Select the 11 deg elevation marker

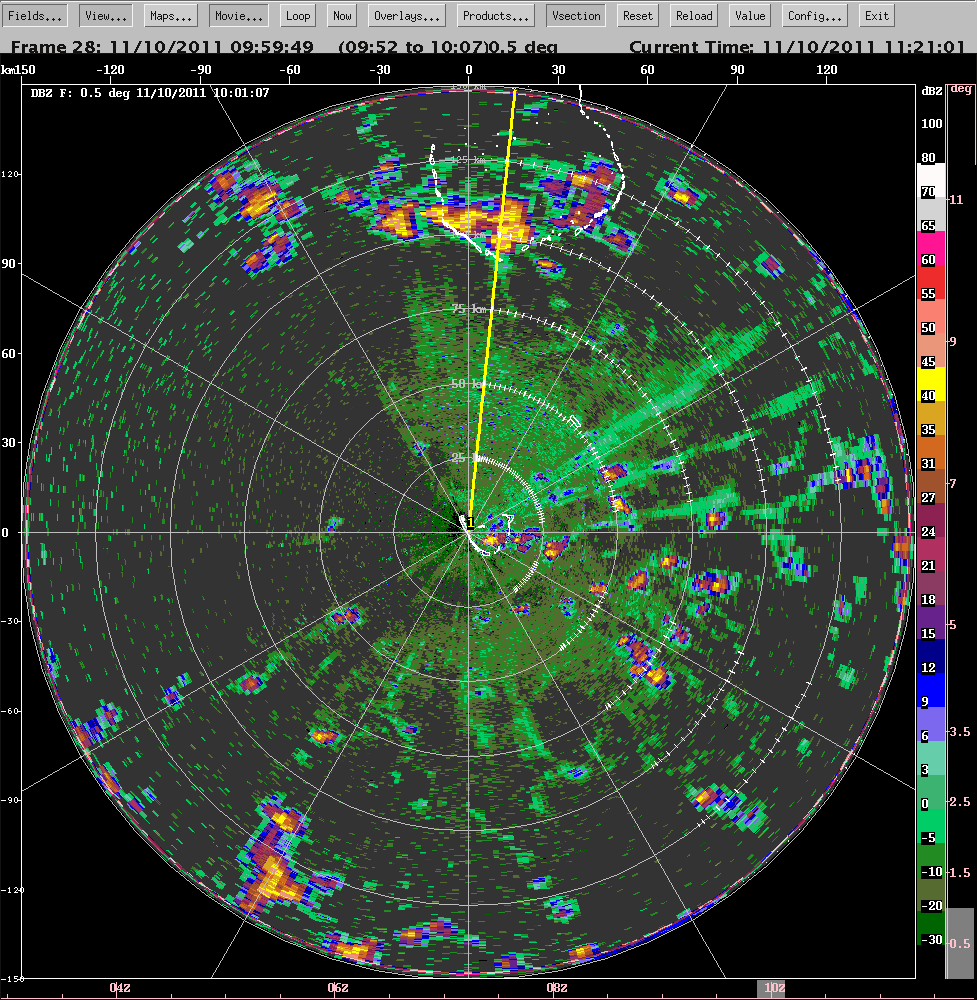tap(957, 200)
